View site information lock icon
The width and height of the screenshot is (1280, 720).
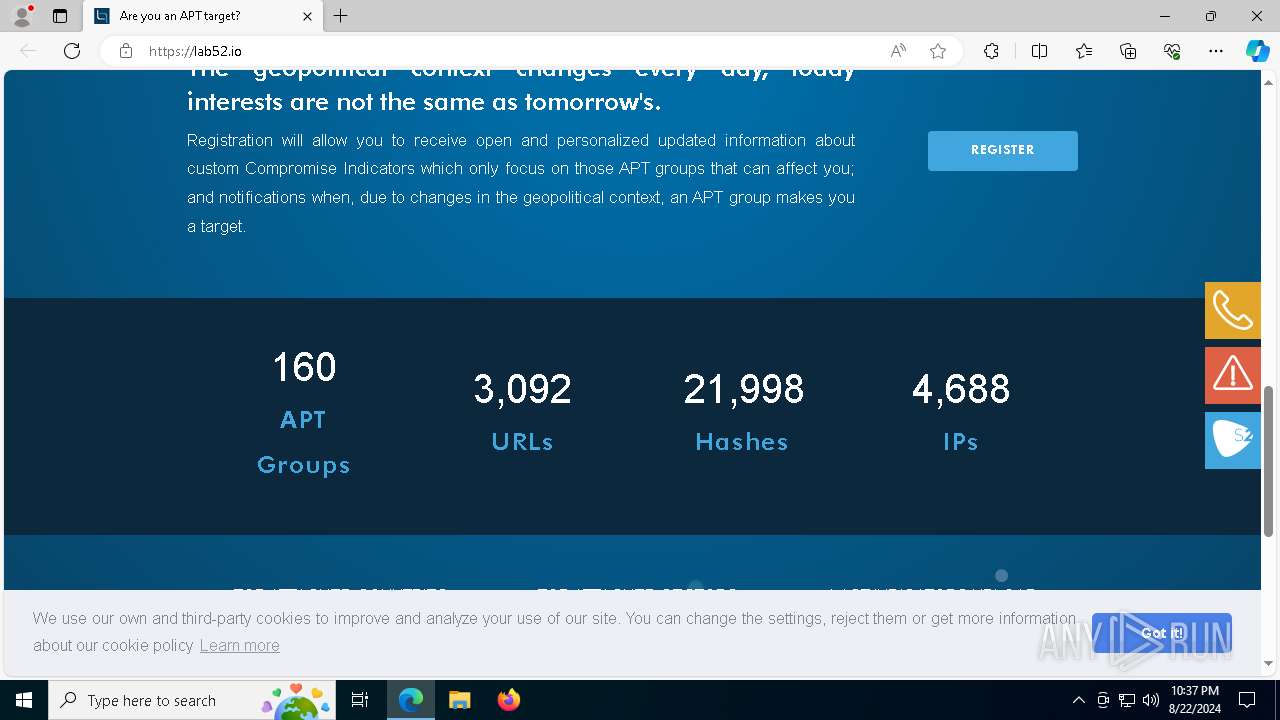(126, 51)
